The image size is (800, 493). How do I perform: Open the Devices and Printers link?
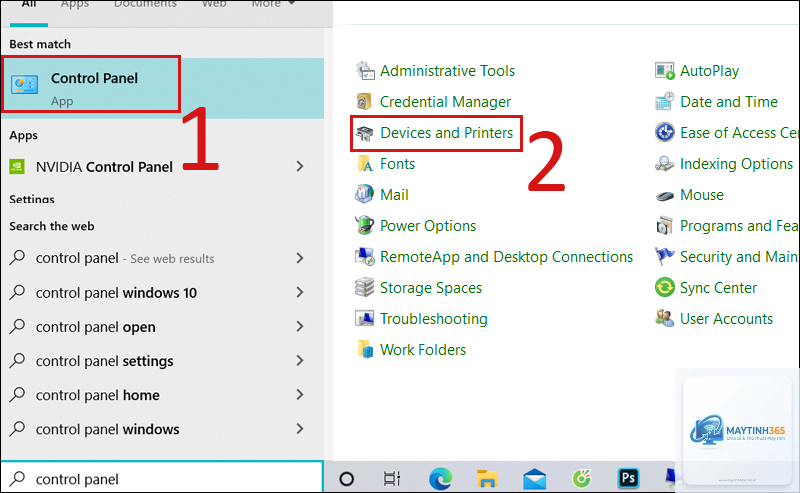446,133
